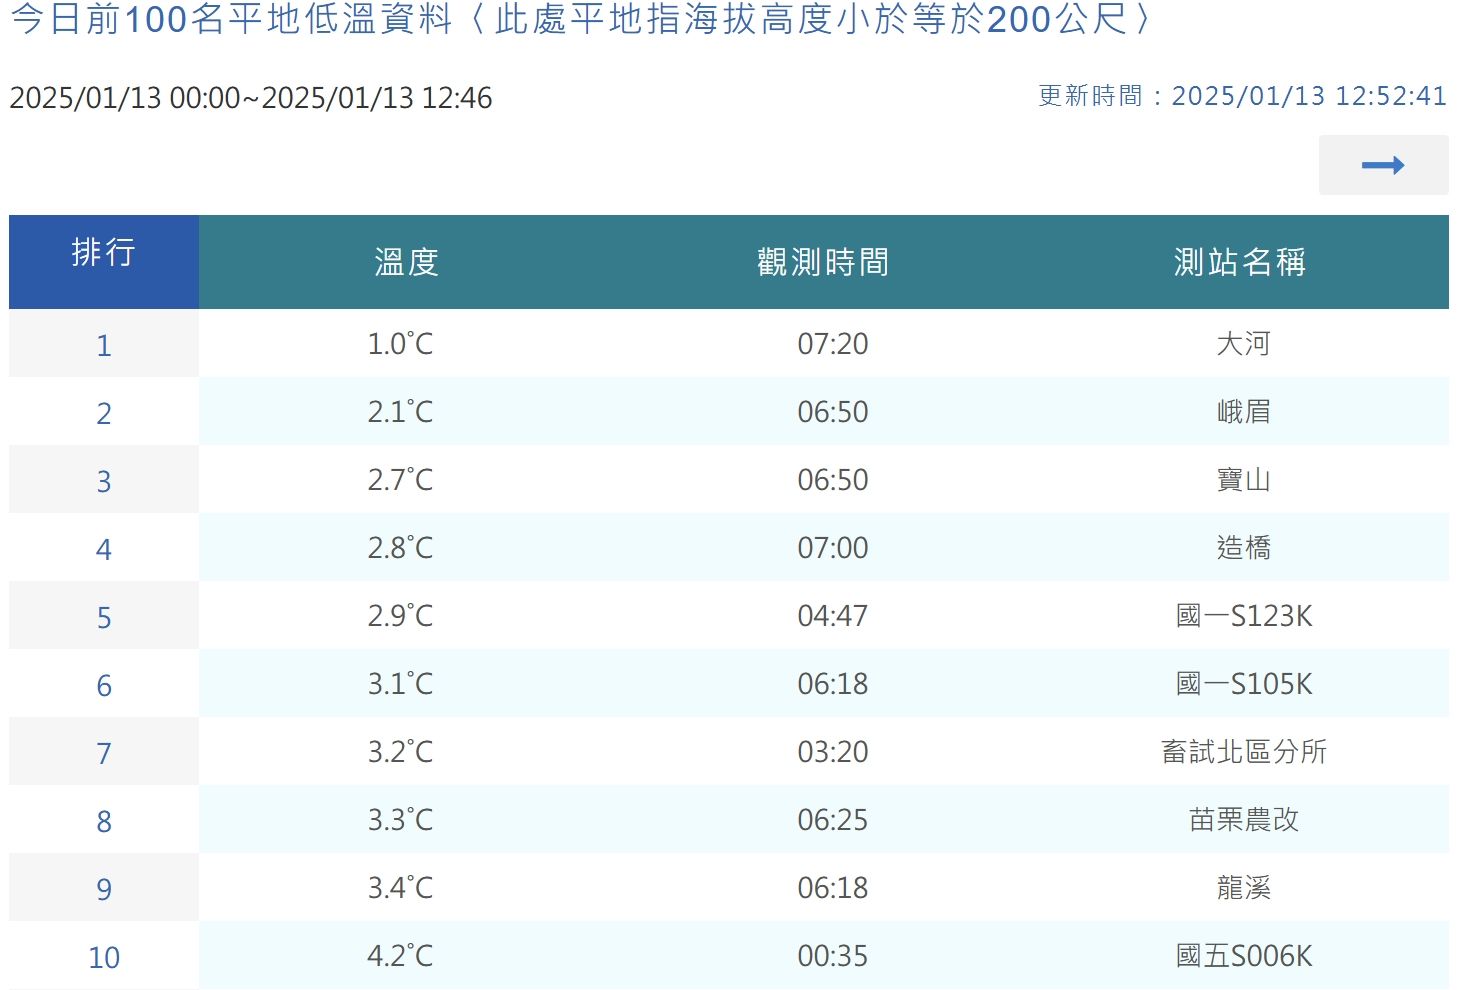Click the 1.0°C temperature cell

[400, 344]
